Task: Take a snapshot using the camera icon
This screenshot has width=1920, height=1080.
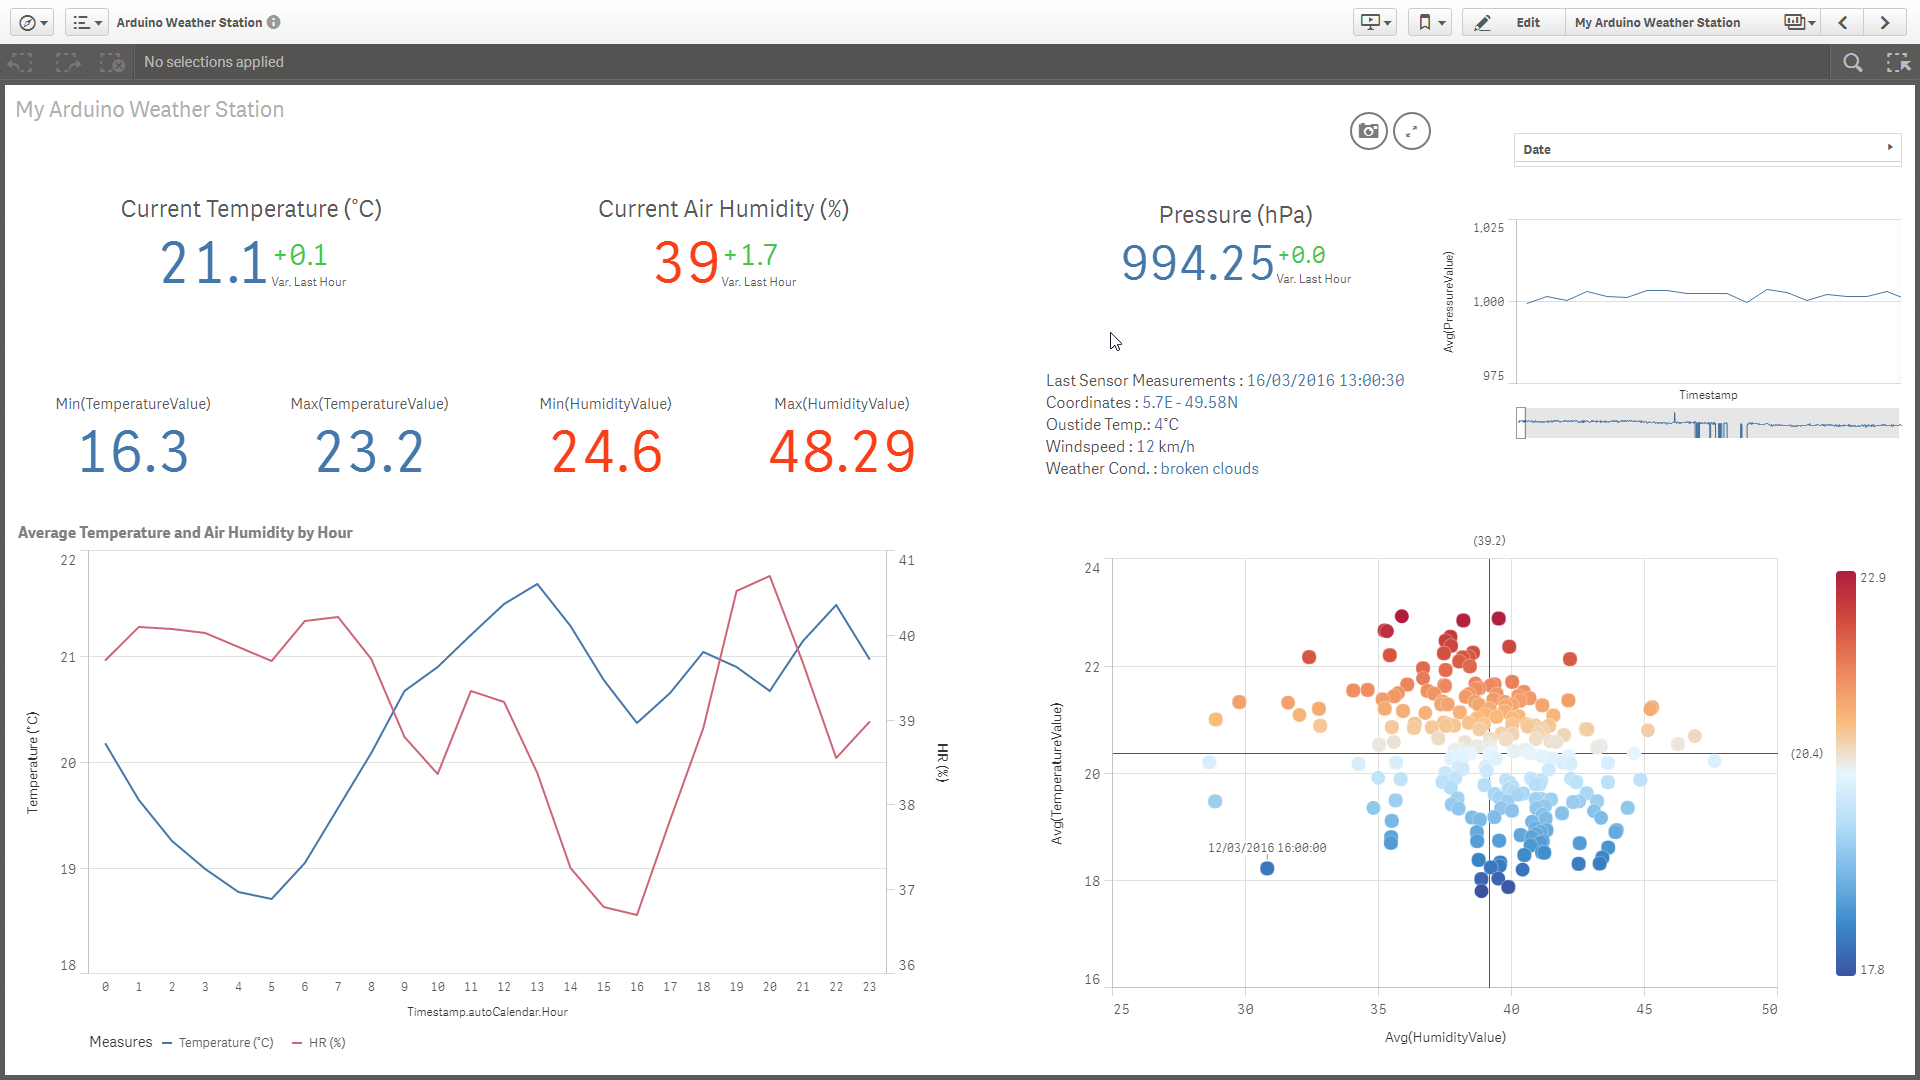Action: pos(1368,131)
